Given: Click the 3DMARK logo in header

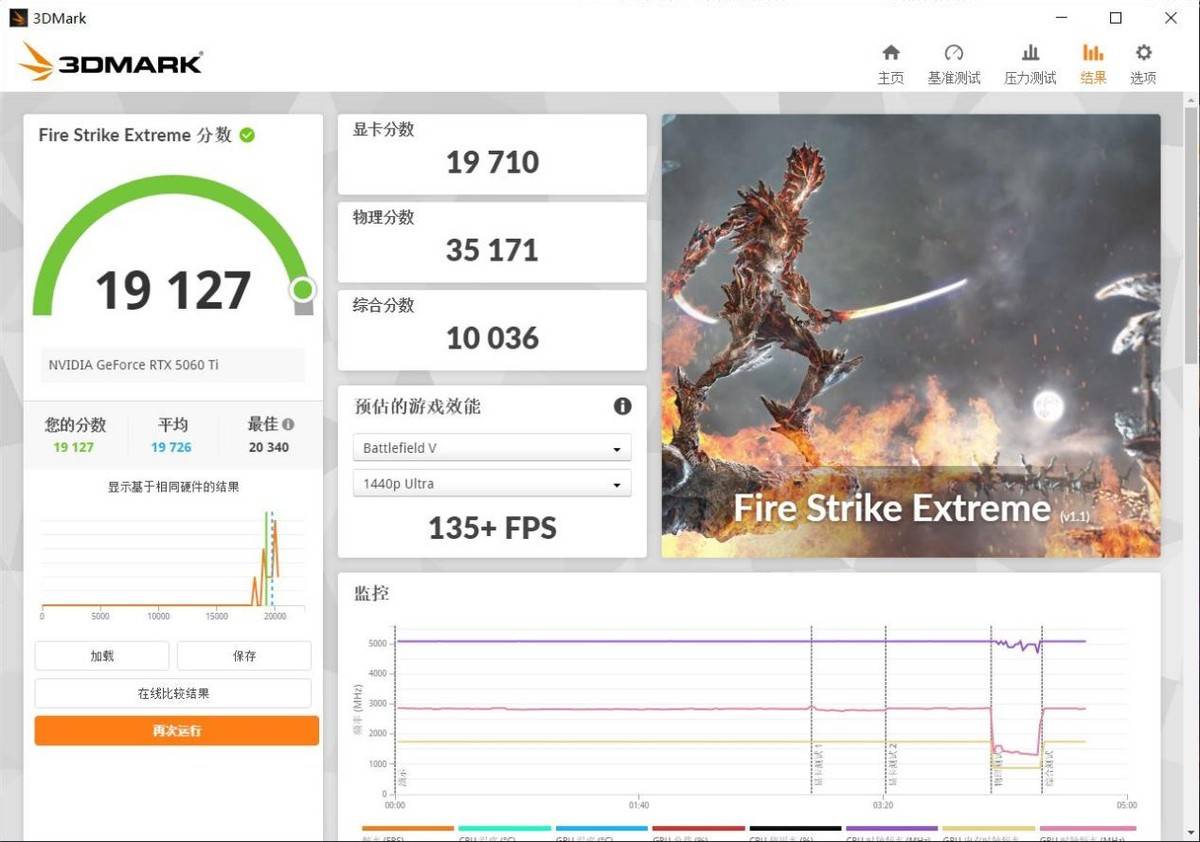Looking at the screenshot, I should tap(110, 63).
